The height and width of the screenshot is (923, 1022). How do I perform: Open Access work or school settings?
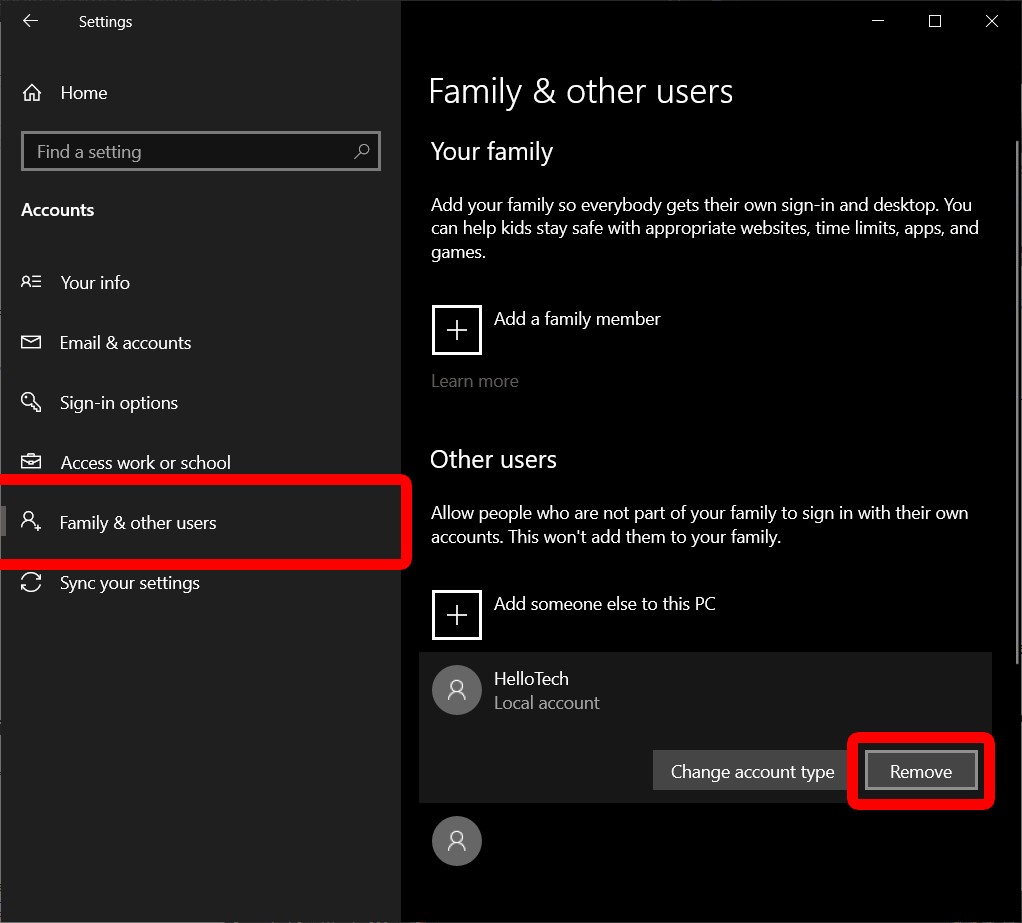pyautogui.click(x=145, y=463)
